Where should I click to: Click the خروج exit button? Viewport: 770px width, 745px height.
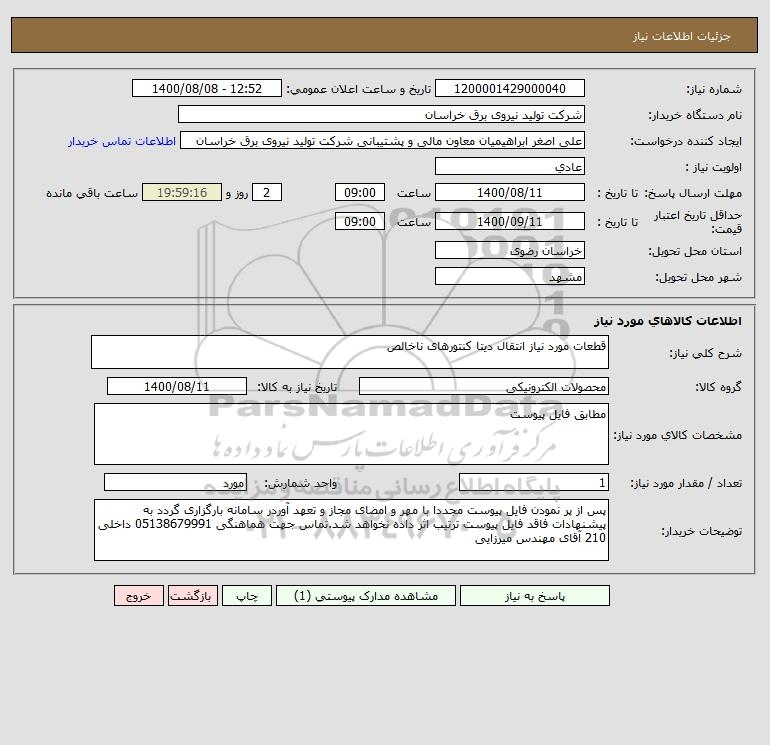tap(138, 596)
